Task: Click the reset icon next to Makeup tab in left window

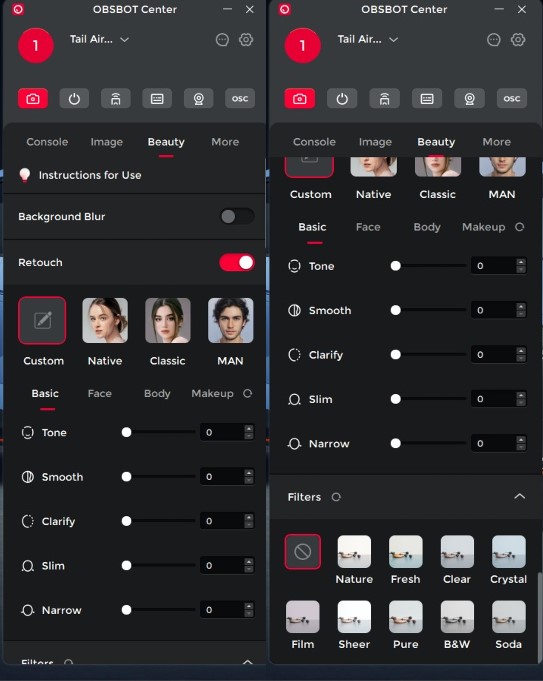Action: click(x=248, y=393)
